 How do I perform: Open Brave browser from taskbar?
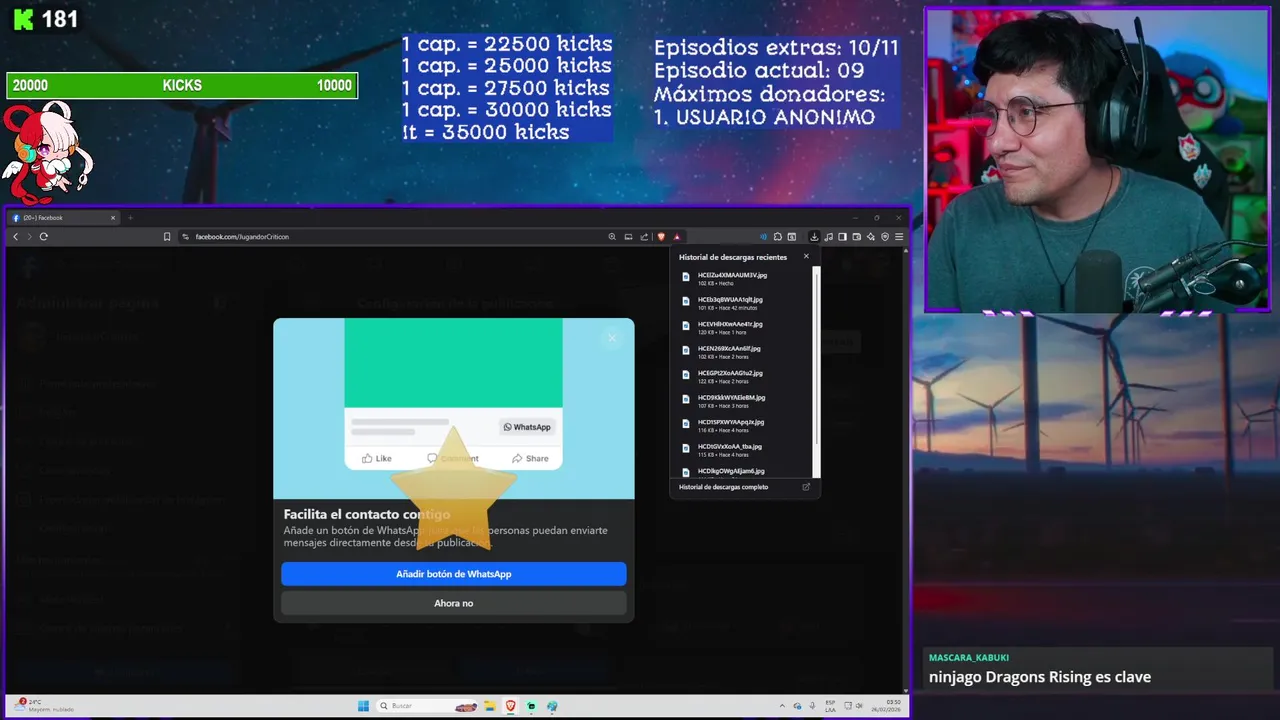point(511,706)
